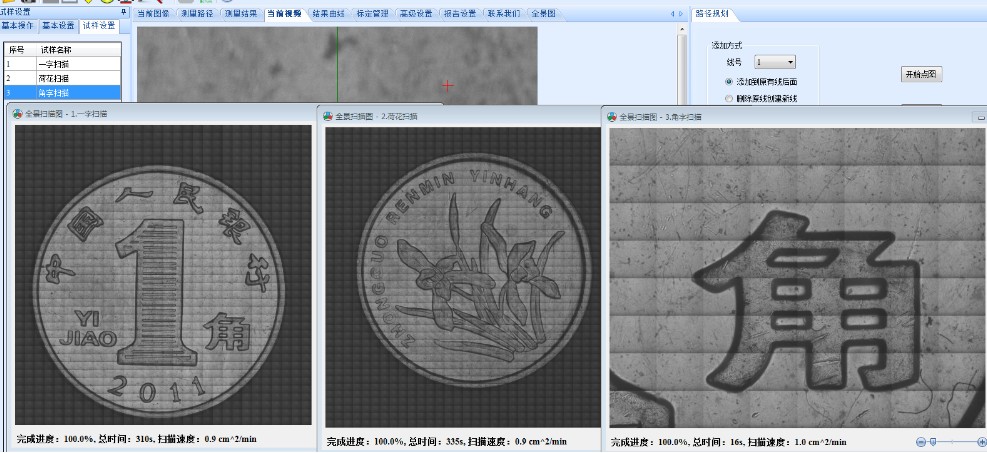Click the zoom-in plus icon in 角字扫描 window
Image resolution: width=987 pixels, height=453 pixels.
(x=983, y=442)
